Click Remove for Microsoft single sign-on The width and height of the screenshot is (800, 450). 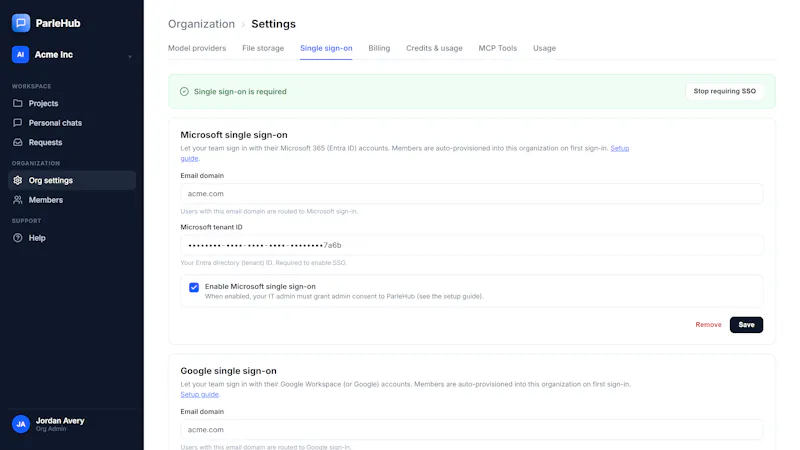(708, 325)
